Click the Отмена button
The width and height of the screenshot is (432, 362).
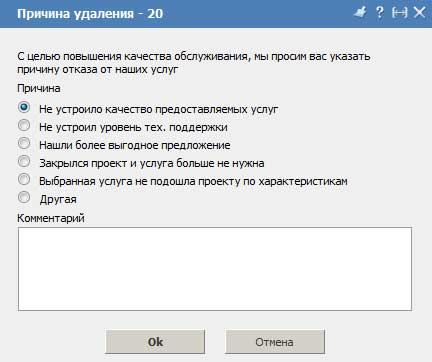[x=275, y=342]
